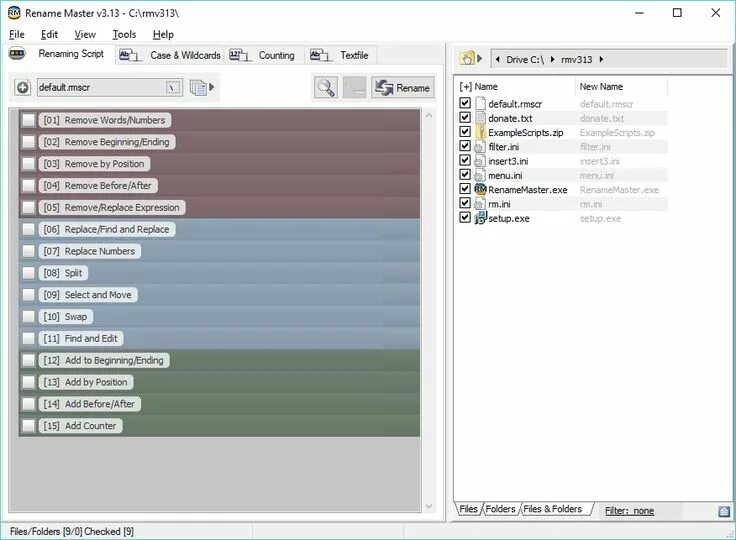The height and width of the screenshot is (540, 736).
Task: Click the rm.ini file icon
Action: pyautogui.click(x=480, y=203)
